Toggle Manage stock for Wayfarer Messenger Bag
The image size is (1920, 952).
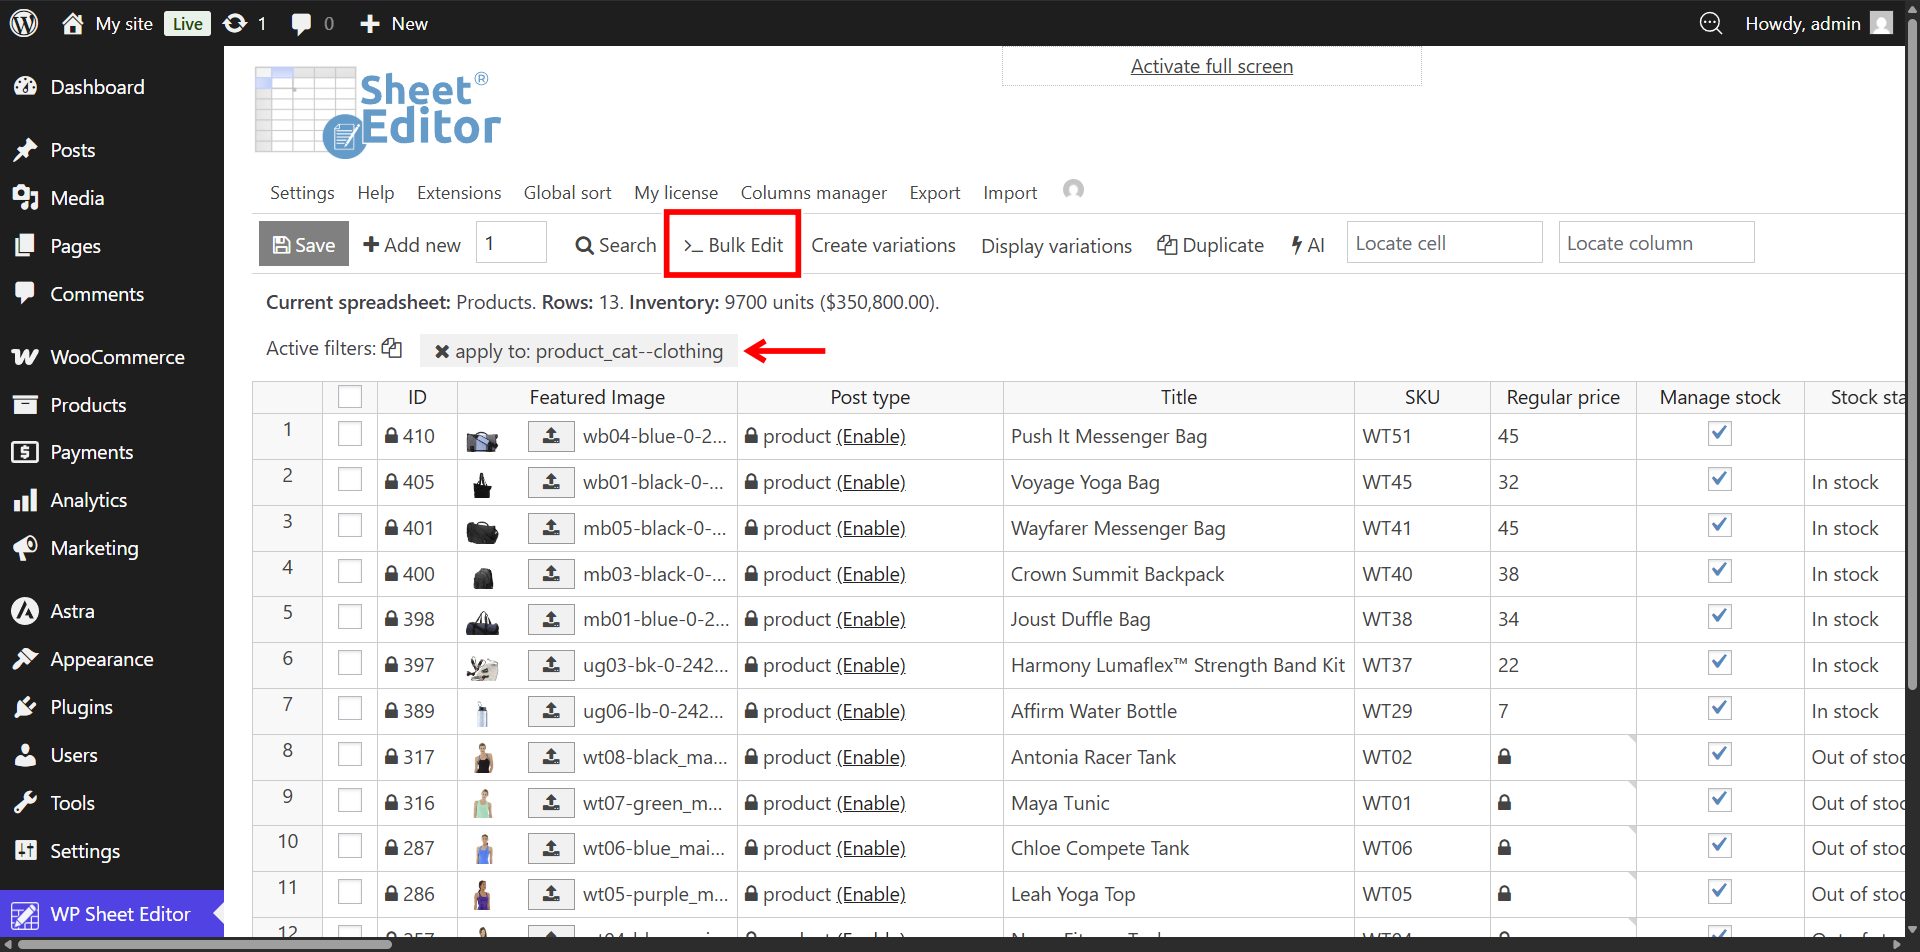[x=1720, y=526]
